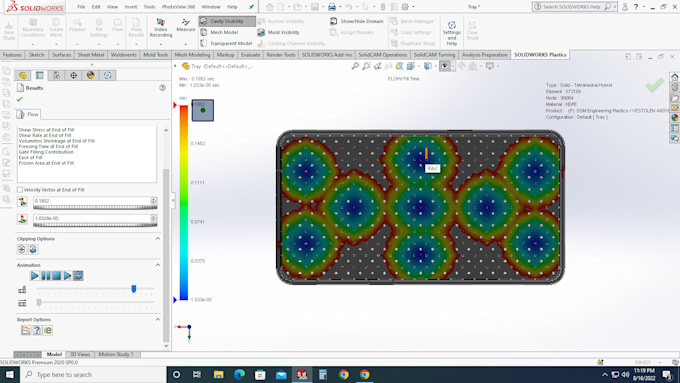Screen dimensions: 680x383
Task: Click the Measure tool icon
Action: coord(186,22)
